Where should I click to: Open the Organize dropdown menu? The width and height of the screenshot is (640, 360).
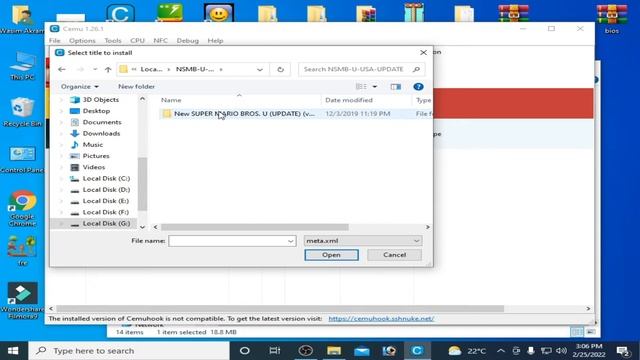pyautogui.click(x=80, y=87)
